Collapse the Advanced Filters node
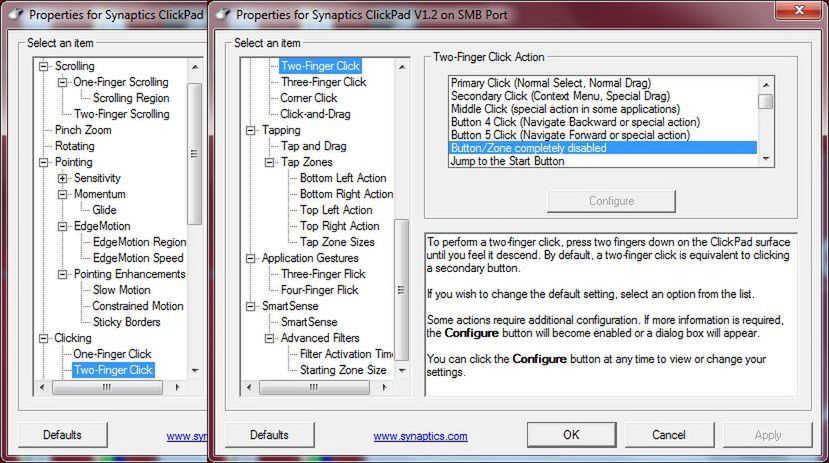829x463 pixels. [270, 338]
